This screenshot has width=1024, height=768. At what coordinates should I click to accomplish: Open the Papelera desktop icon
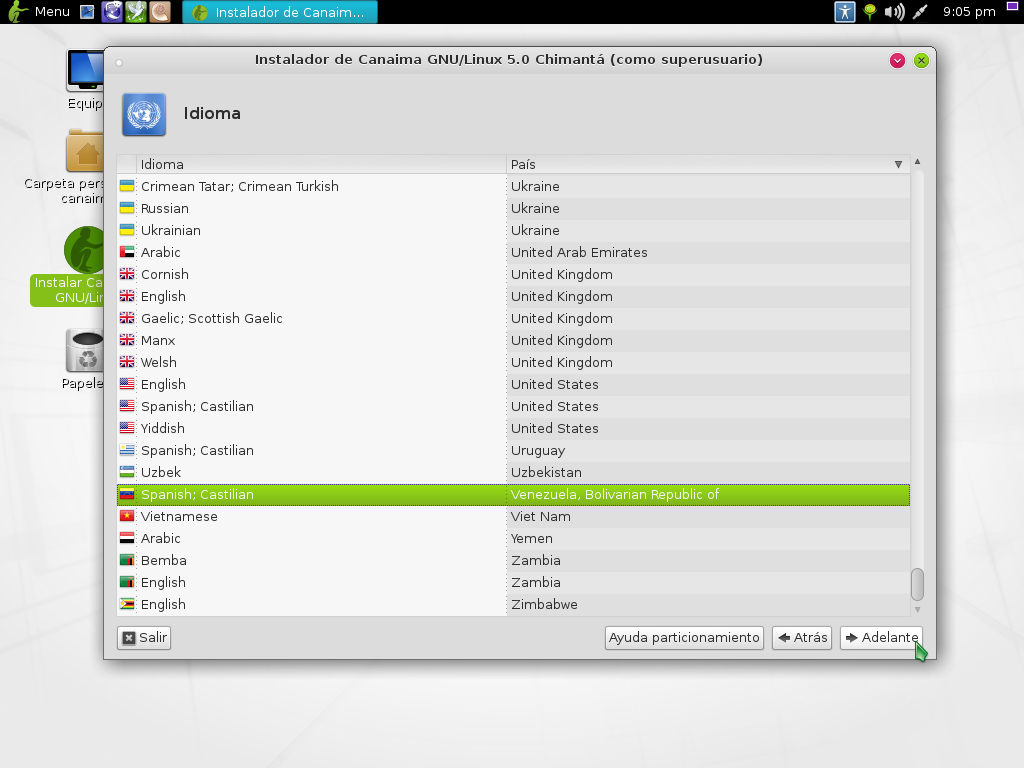pyautogui.click(x=84, y=348)
